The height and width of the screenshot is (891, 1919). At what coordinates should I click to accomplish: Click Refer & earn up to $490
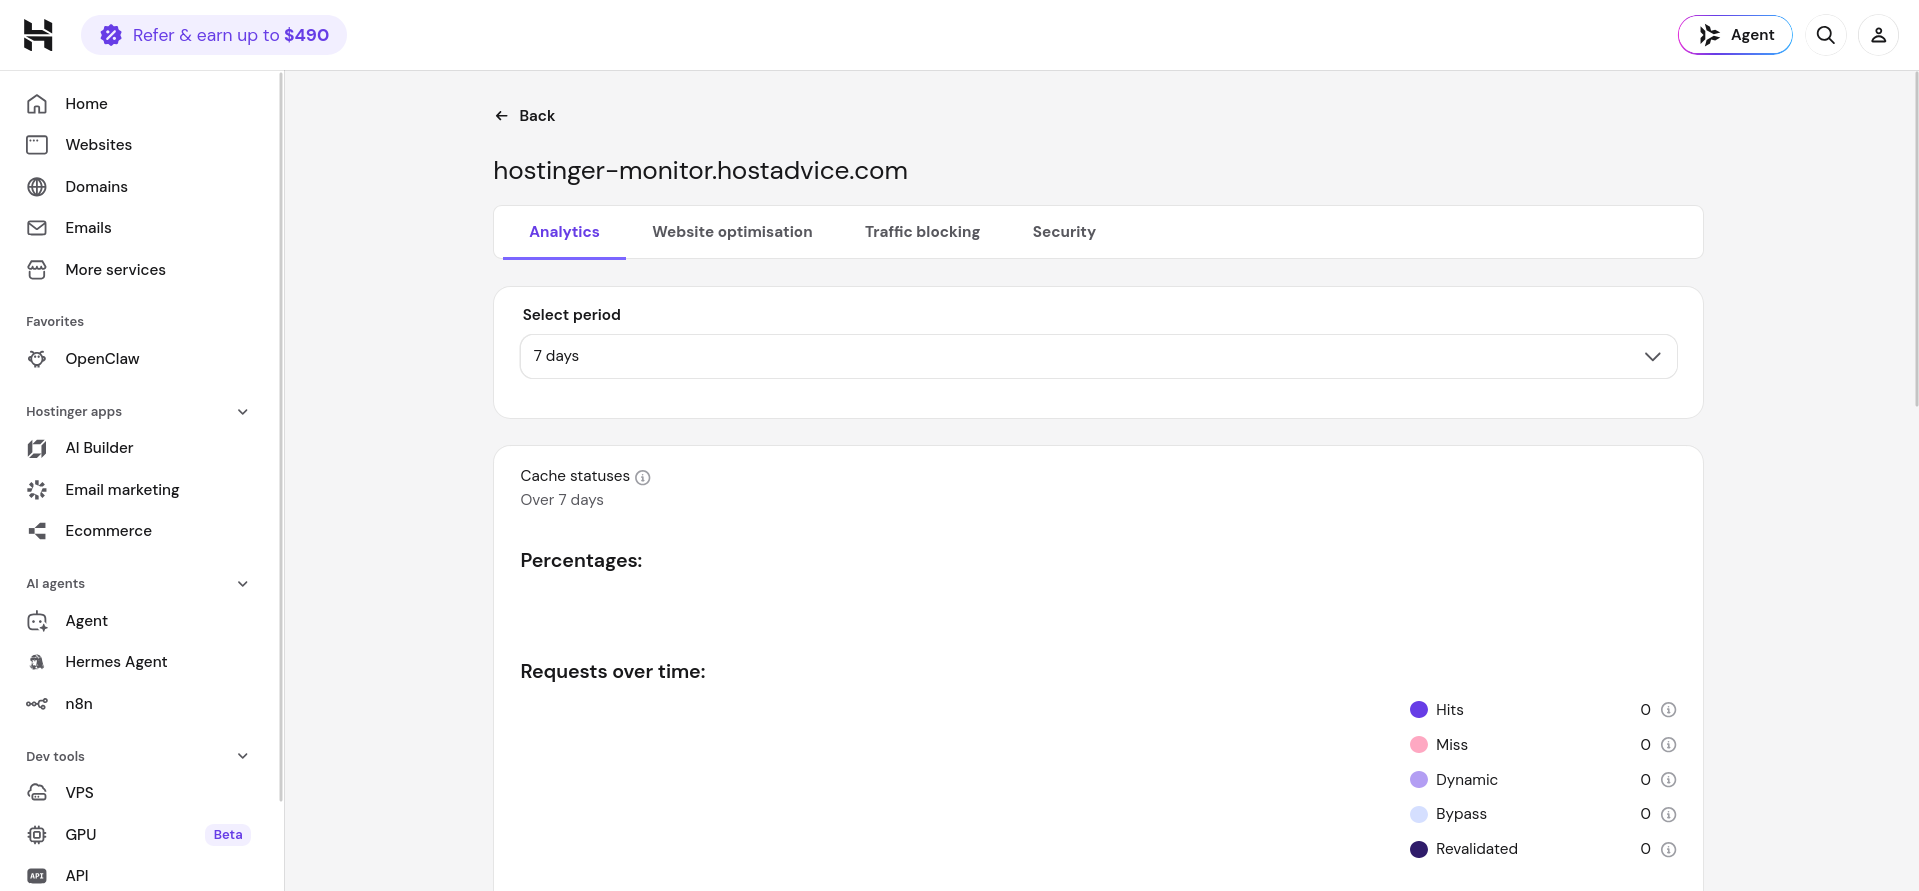click(x=214, y=35)
